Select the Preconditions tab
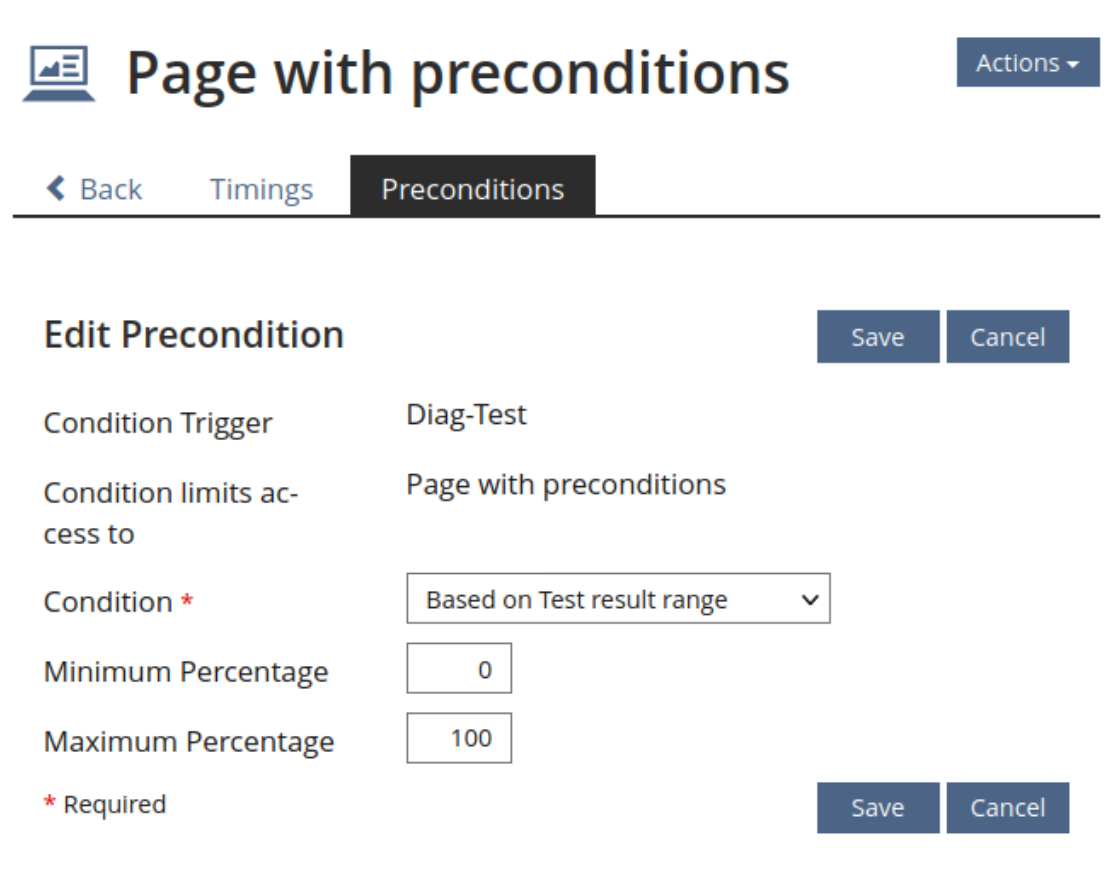1117x873 pixels. pyautogui.click(x=472, y=189)
